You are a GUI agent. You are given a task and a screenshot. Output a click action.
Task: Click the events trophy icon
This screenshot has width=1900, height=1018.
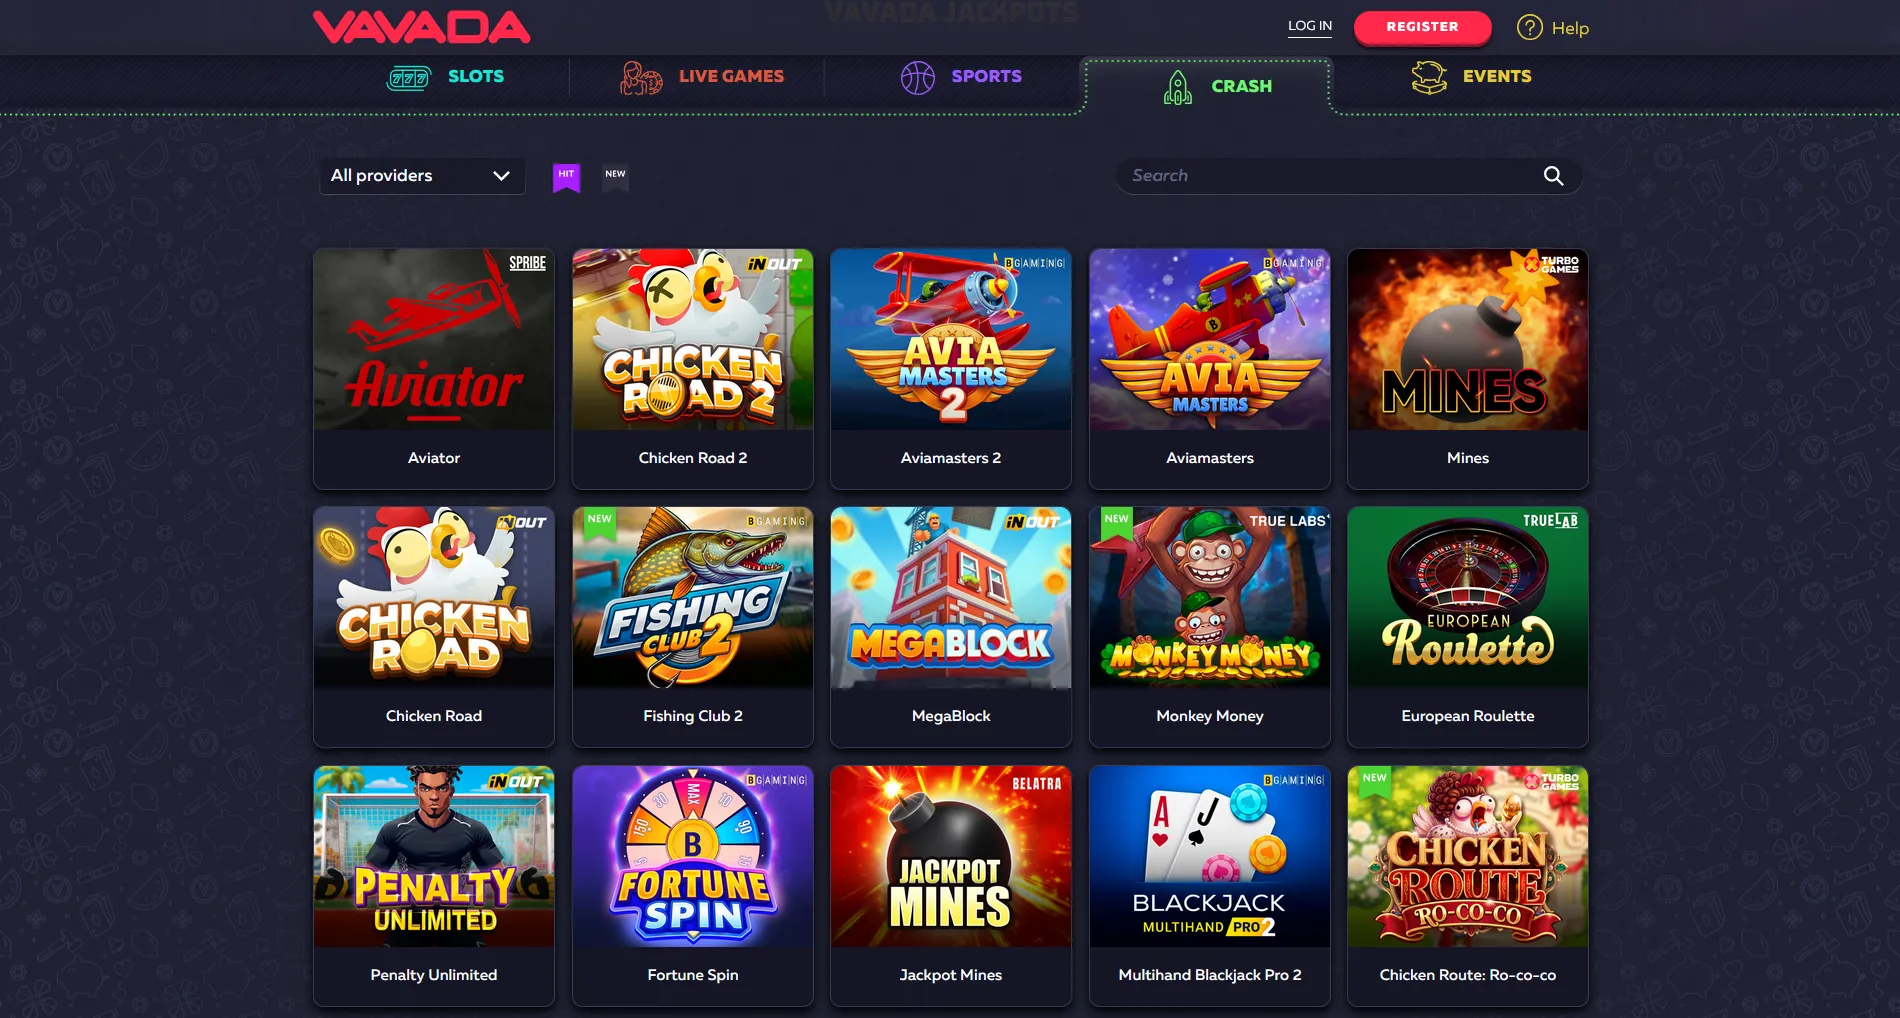tap(1429, 77)
